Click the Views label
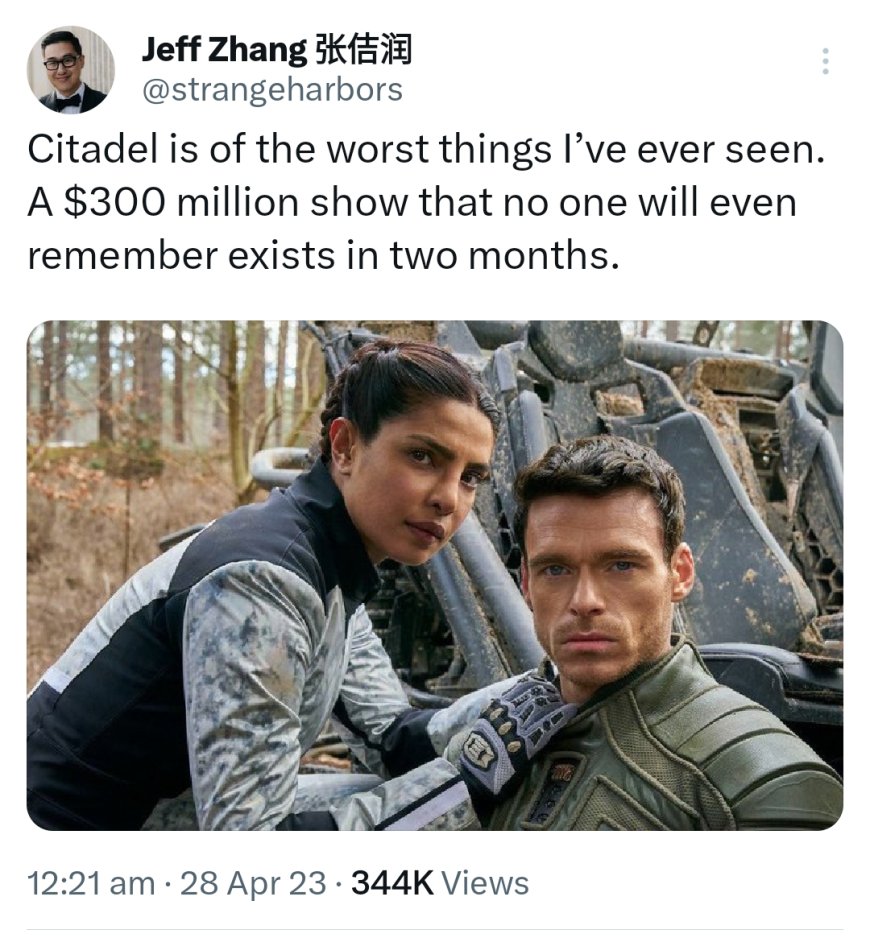The image size is (870, 938). (485, 883)
